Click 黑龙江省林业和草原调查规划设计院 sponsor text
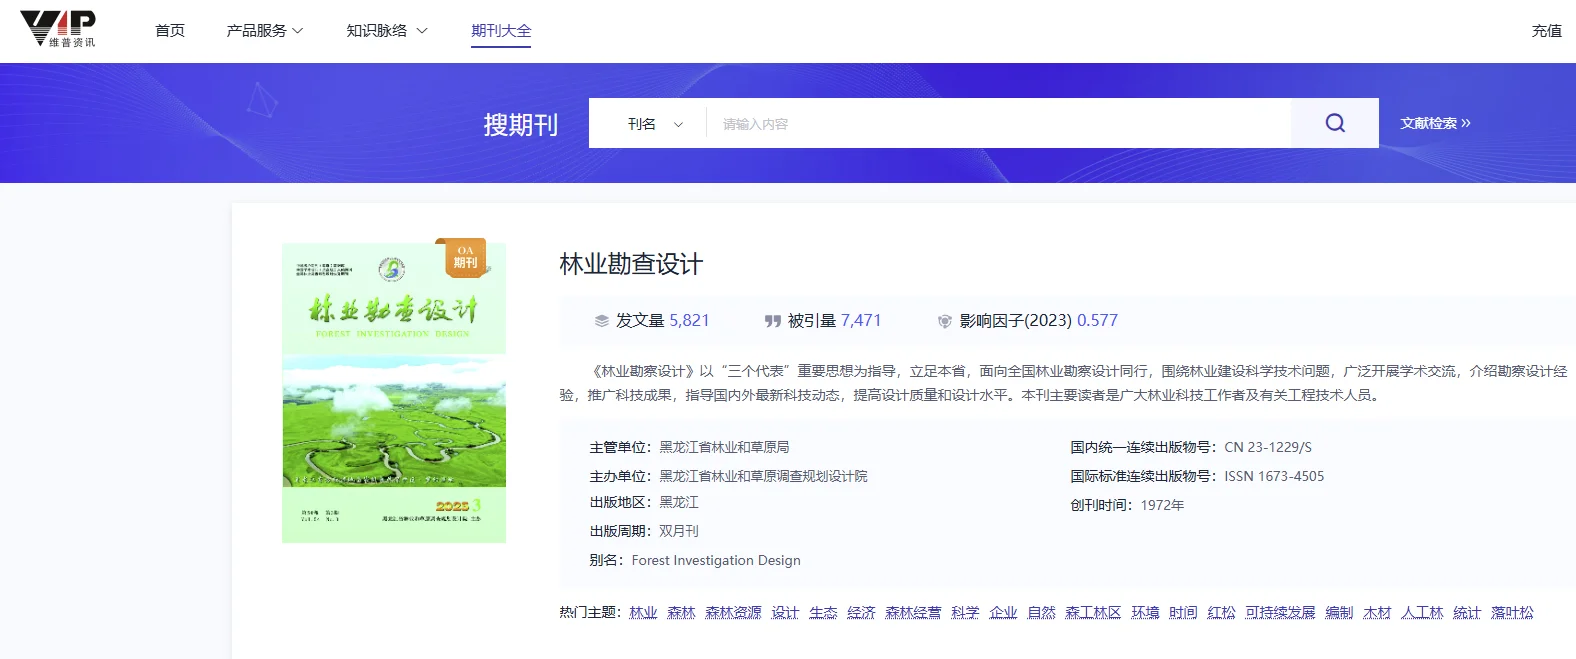 (x=763, y=476)
